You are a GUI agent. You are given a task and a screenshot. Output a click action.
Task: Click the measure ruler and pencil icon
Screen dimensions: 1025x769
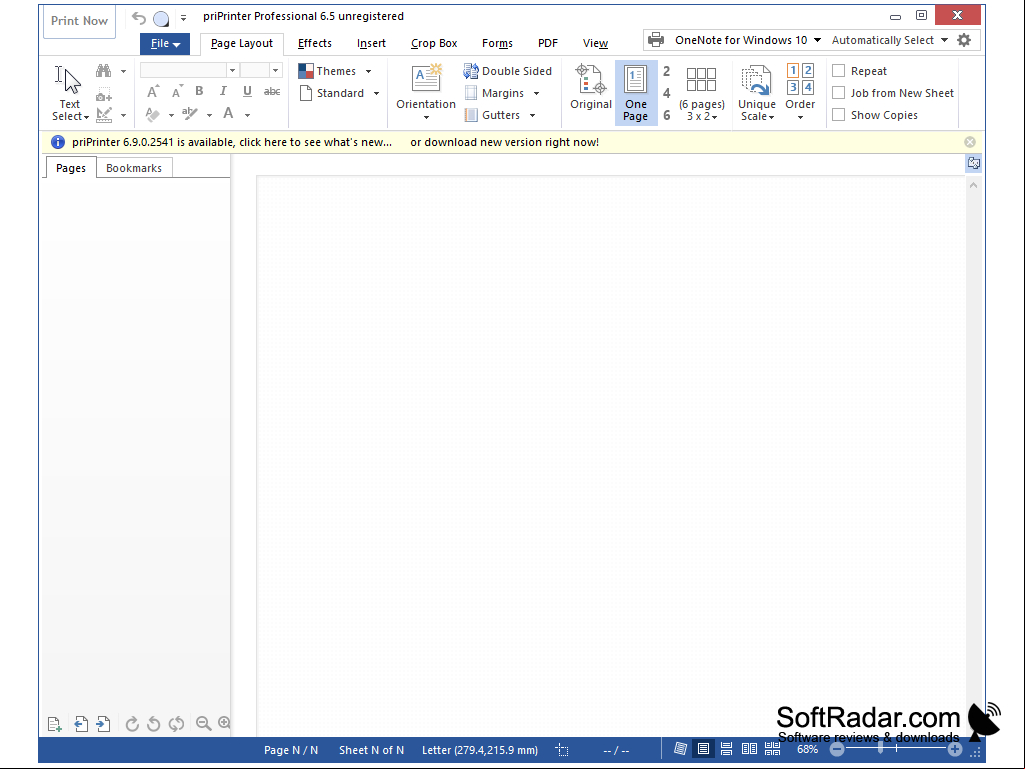click(x=104, y=115)
